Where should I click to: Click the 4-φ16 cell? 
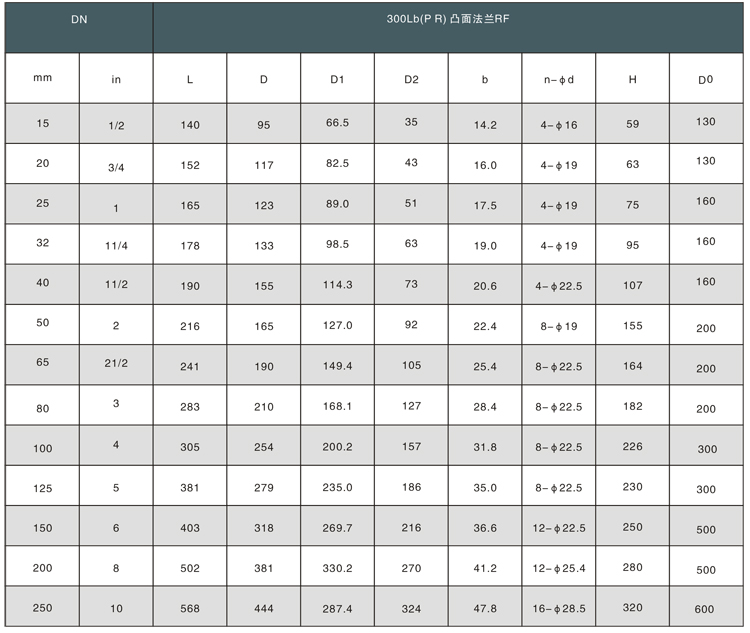pos(559,124)
